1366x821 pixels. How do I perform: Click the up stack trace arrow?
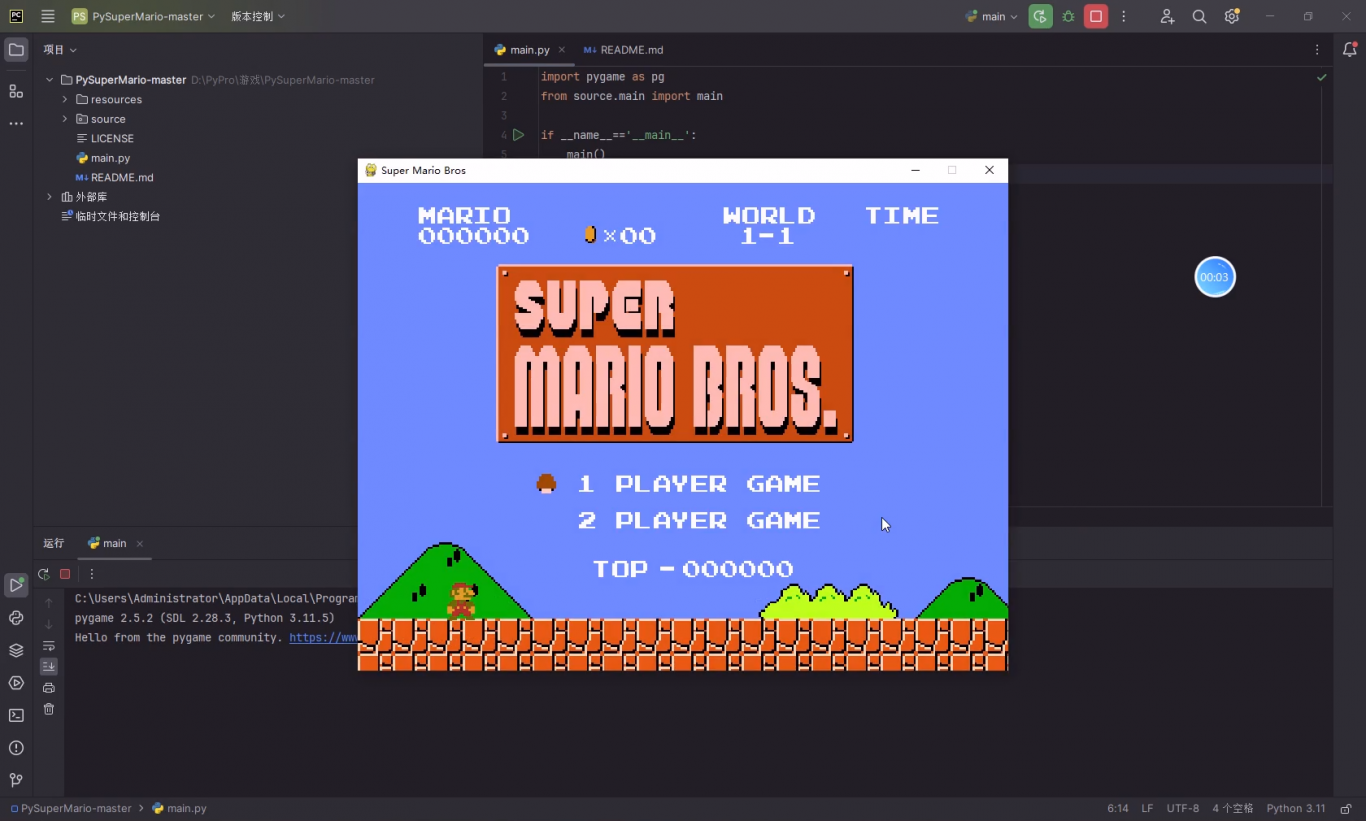pyautogui.click(x=49, y=603)
